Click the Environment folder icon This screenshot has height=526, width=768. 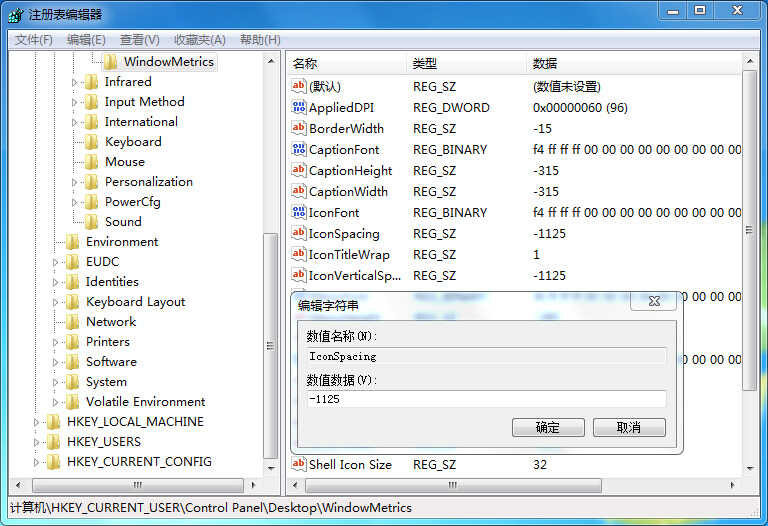(72, 242)
